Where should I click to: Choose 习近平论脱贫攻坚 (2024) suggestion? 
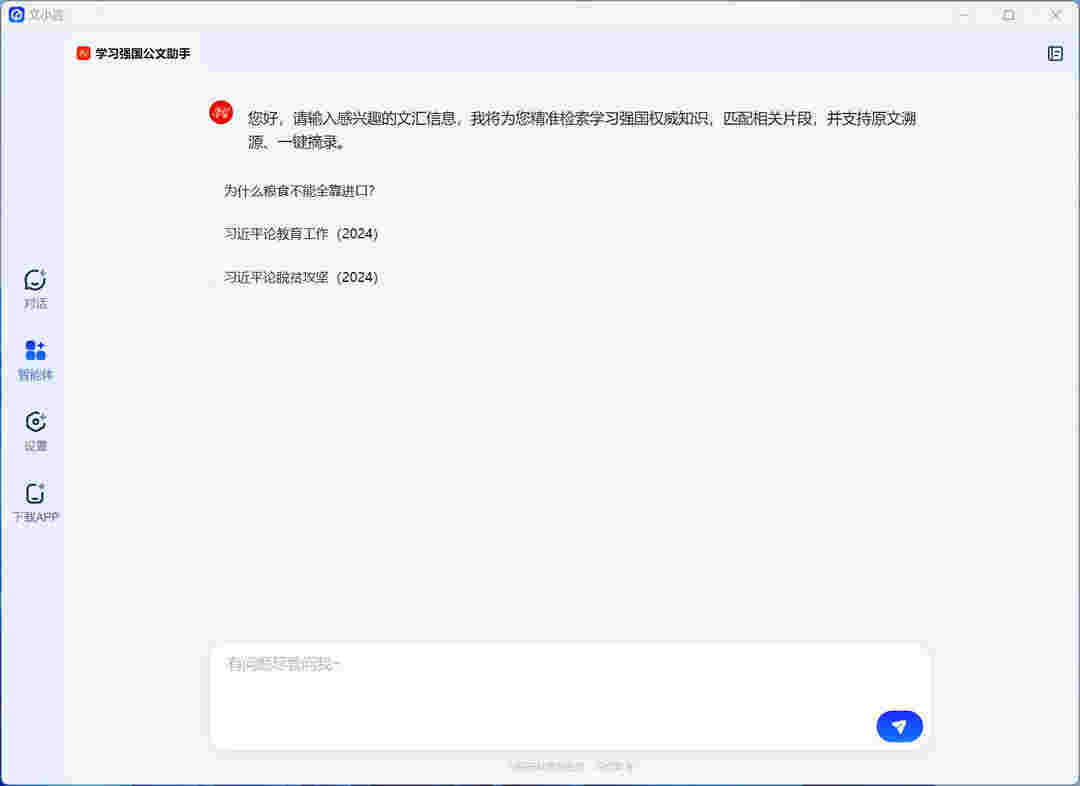coord(301,277)
